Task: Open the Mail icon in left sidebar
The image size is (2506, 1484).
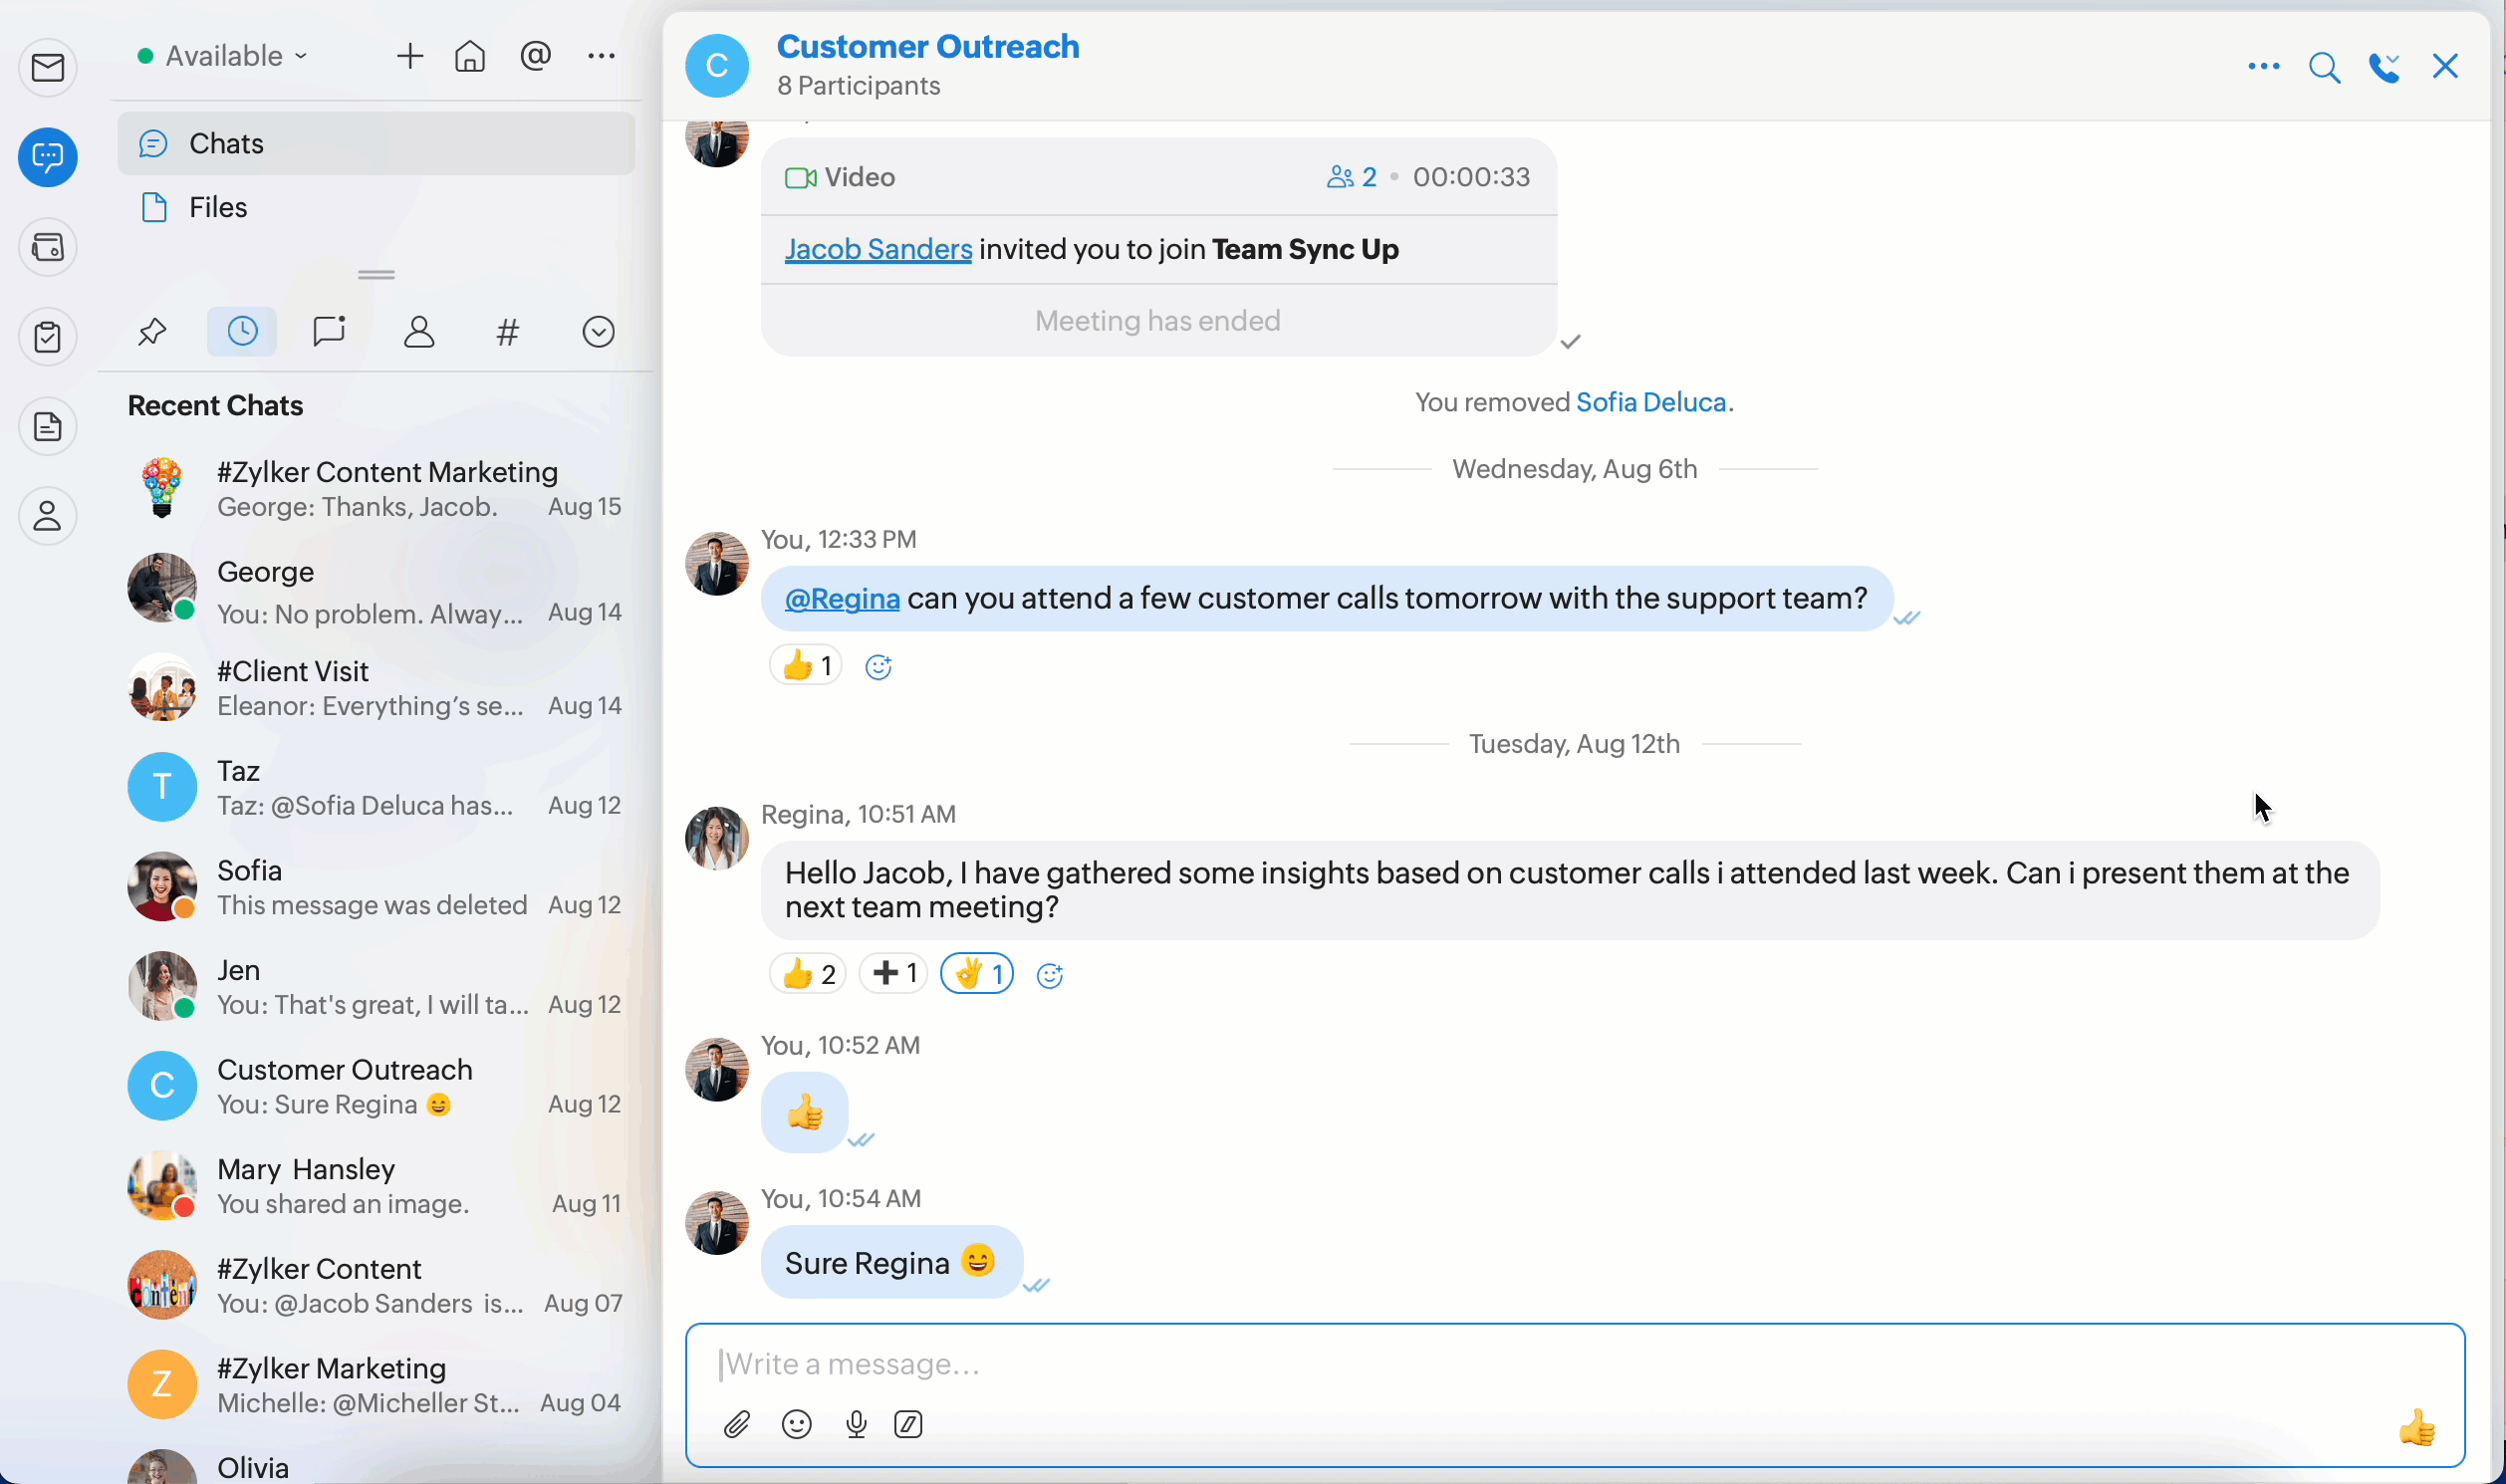Action: click(47, 68)
